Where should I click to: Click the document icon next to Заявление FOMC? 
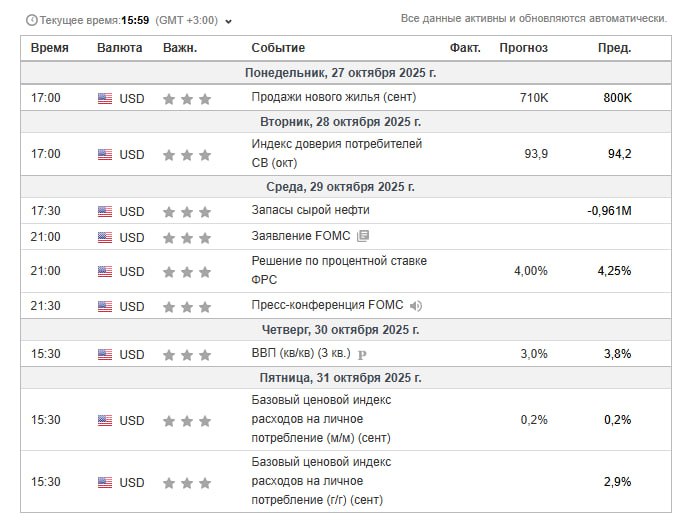[363, 237]
